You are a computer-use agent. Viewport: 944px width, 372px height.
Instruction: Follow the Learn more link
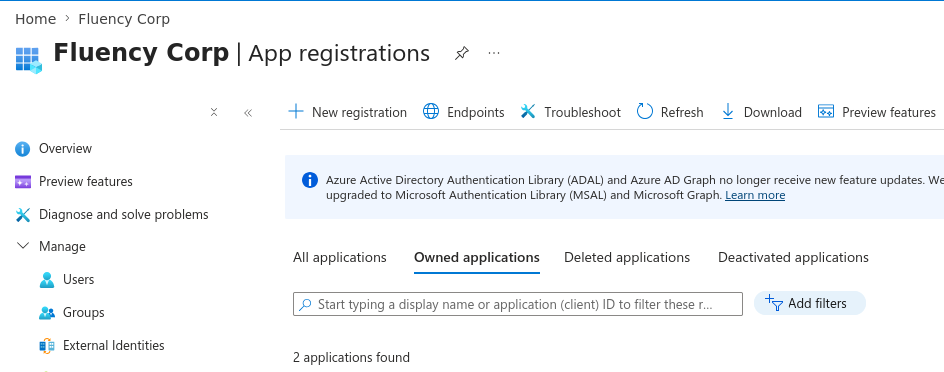(755, 195)
